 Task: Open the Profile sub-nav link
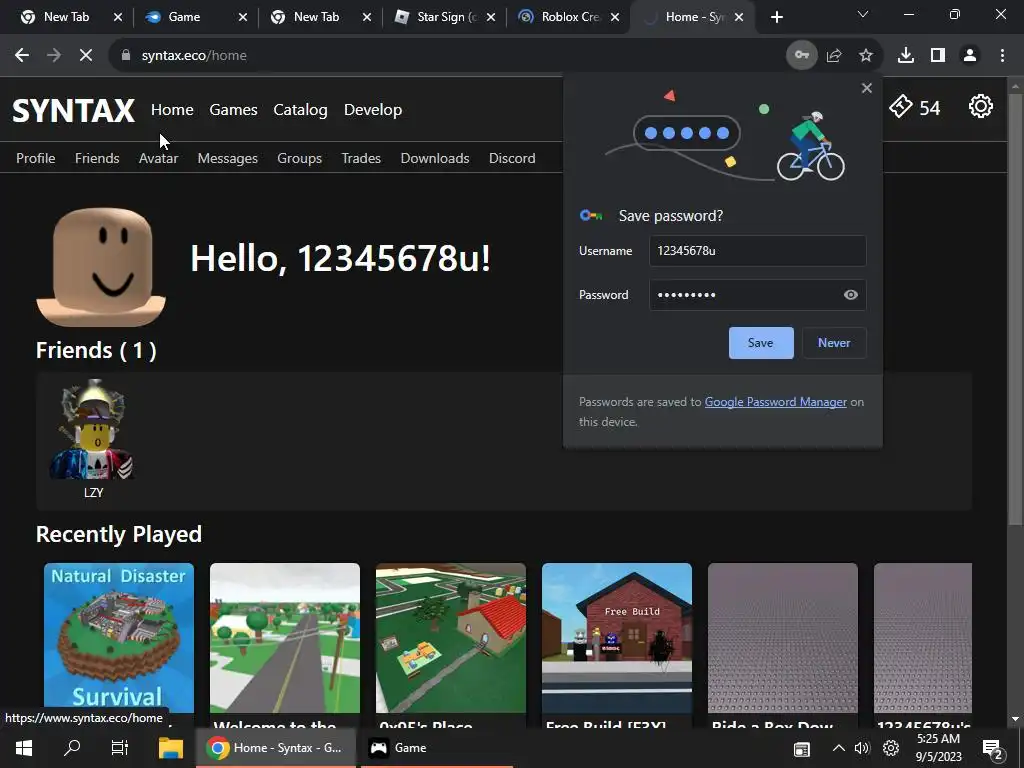[35, 158]
